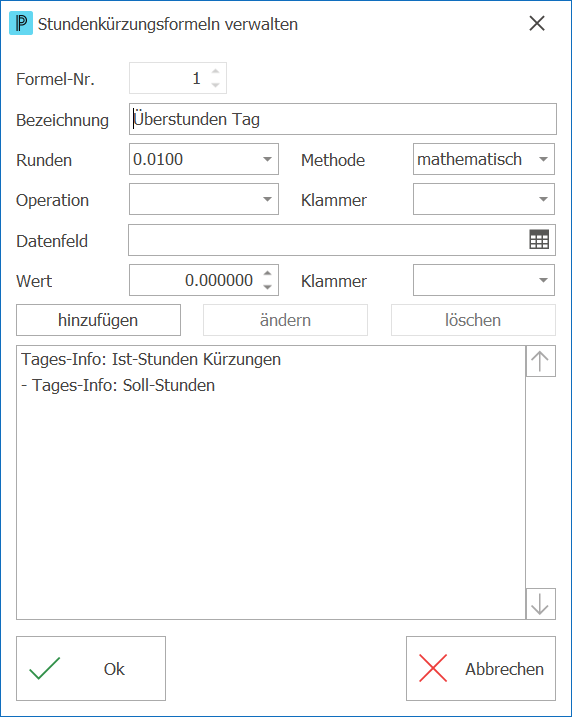The height and width of the screenshot is (717, 572).
Task: Cancel with the Abbrechen button
Action: click(481, 669)
